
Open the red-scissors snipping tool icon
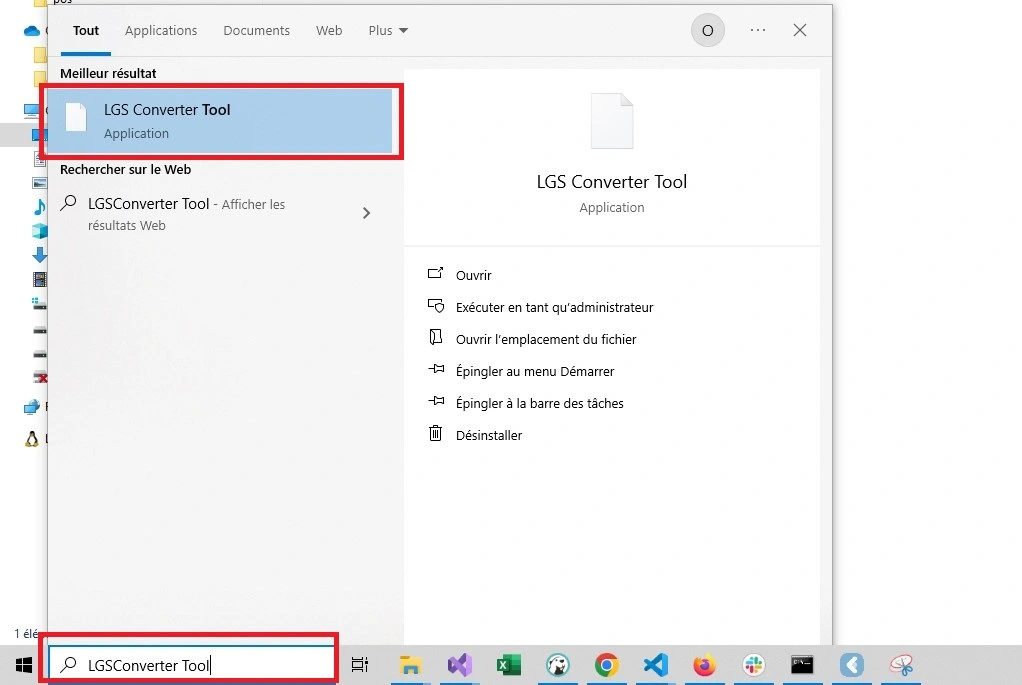click(x=901, y=665)
